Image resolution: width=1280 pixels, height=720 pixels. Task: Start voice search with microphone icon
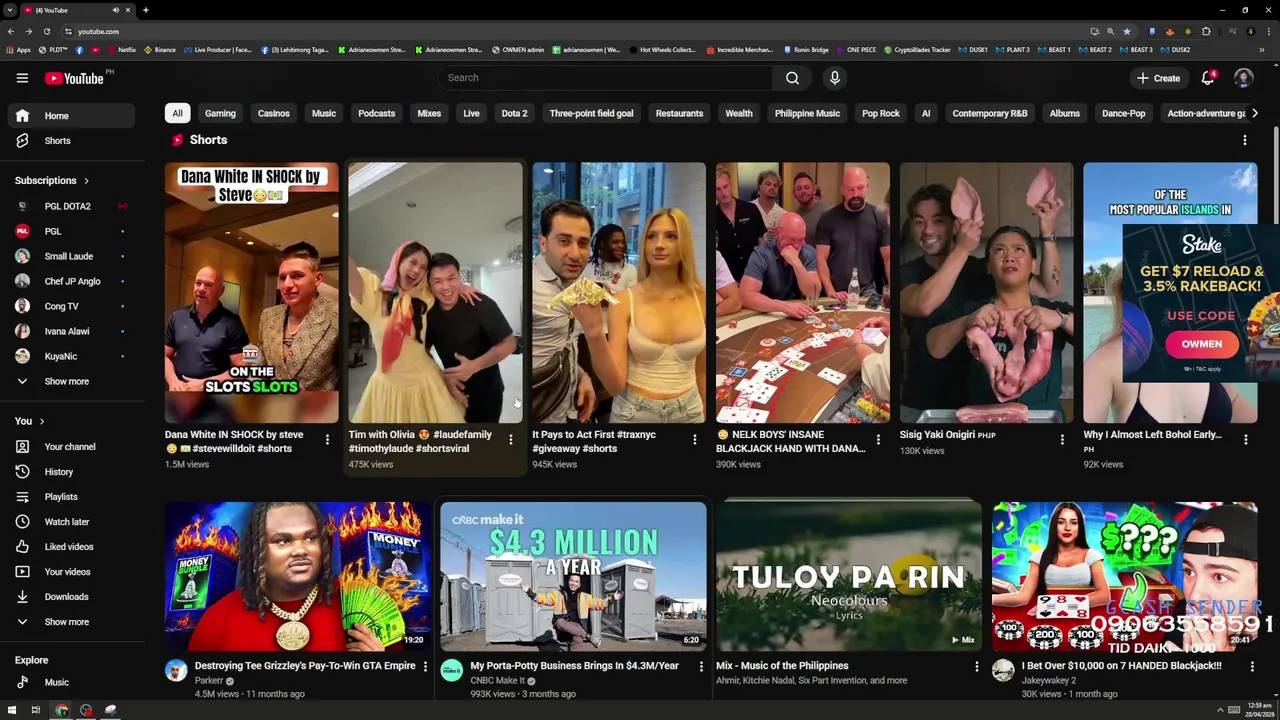pyautogui.click(x=835, y=78)
